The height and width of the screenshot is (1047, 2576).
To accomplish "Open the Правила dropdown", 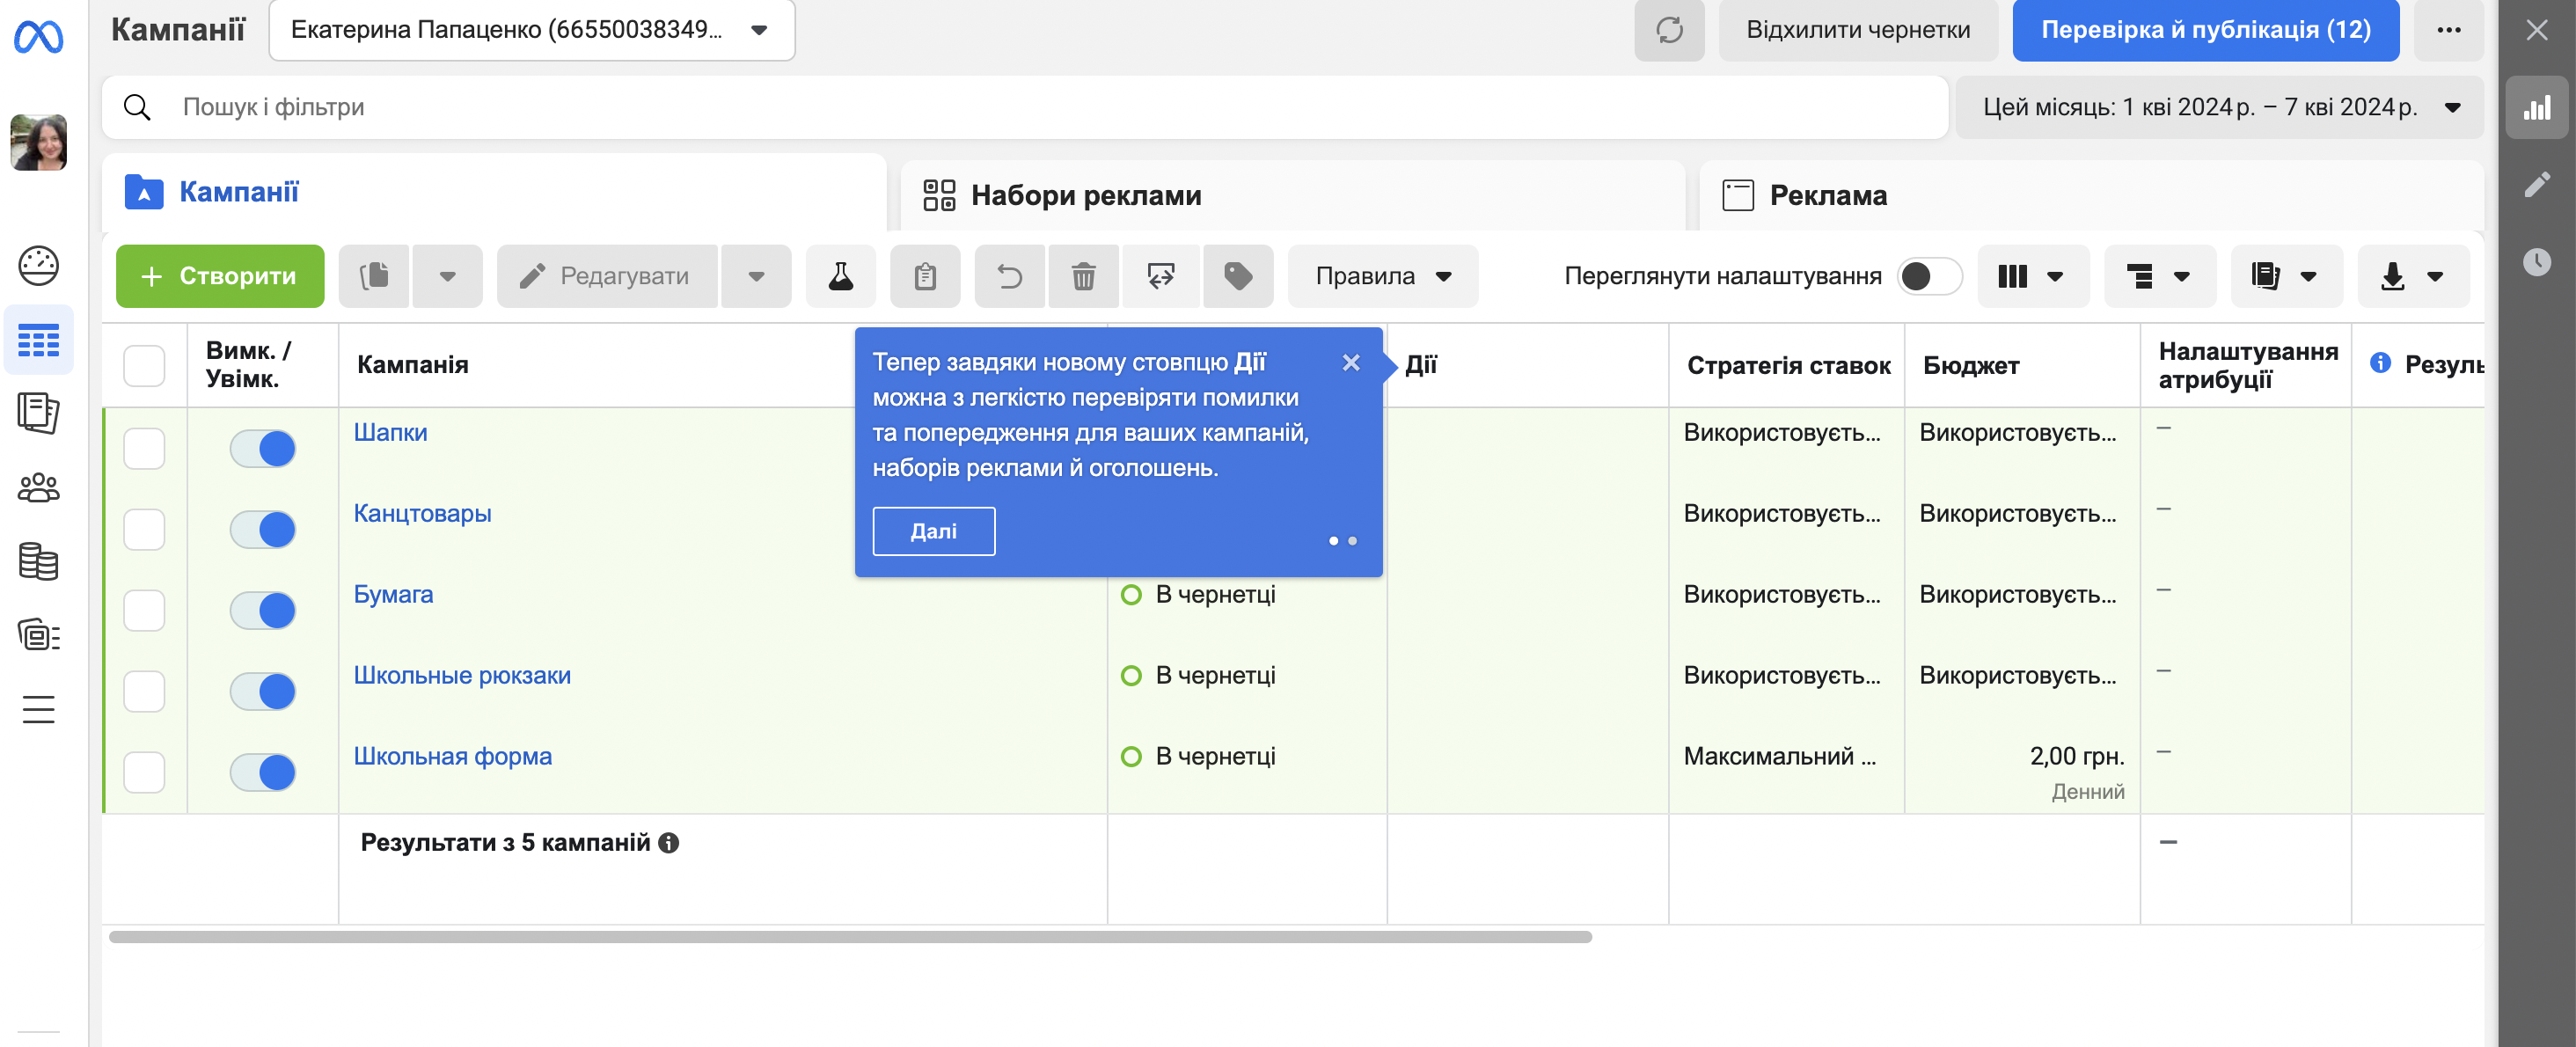I will coord(1382,276).
